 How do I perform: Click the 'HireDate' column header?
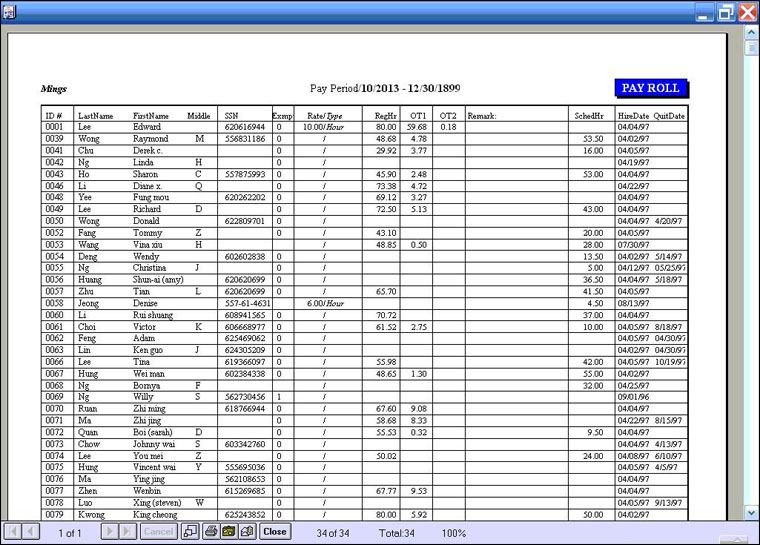pos(633,116)
